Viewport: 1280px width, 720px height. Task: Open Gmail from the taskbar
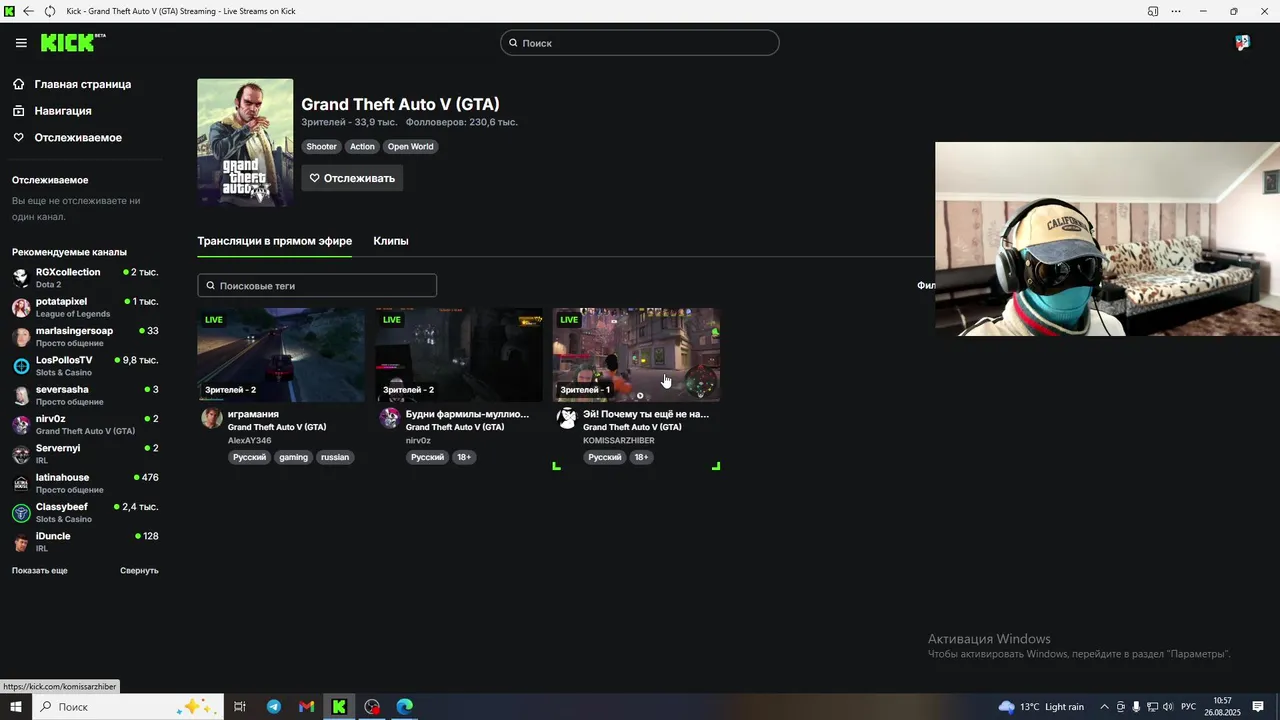coord(307,707)
